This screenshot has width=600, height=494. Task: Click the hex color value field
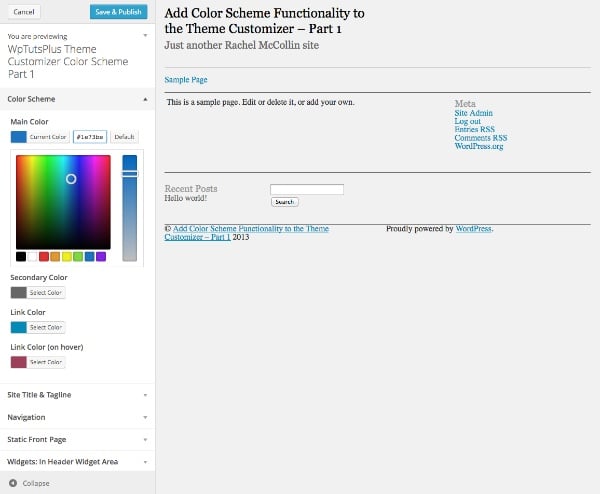point(90,137)
